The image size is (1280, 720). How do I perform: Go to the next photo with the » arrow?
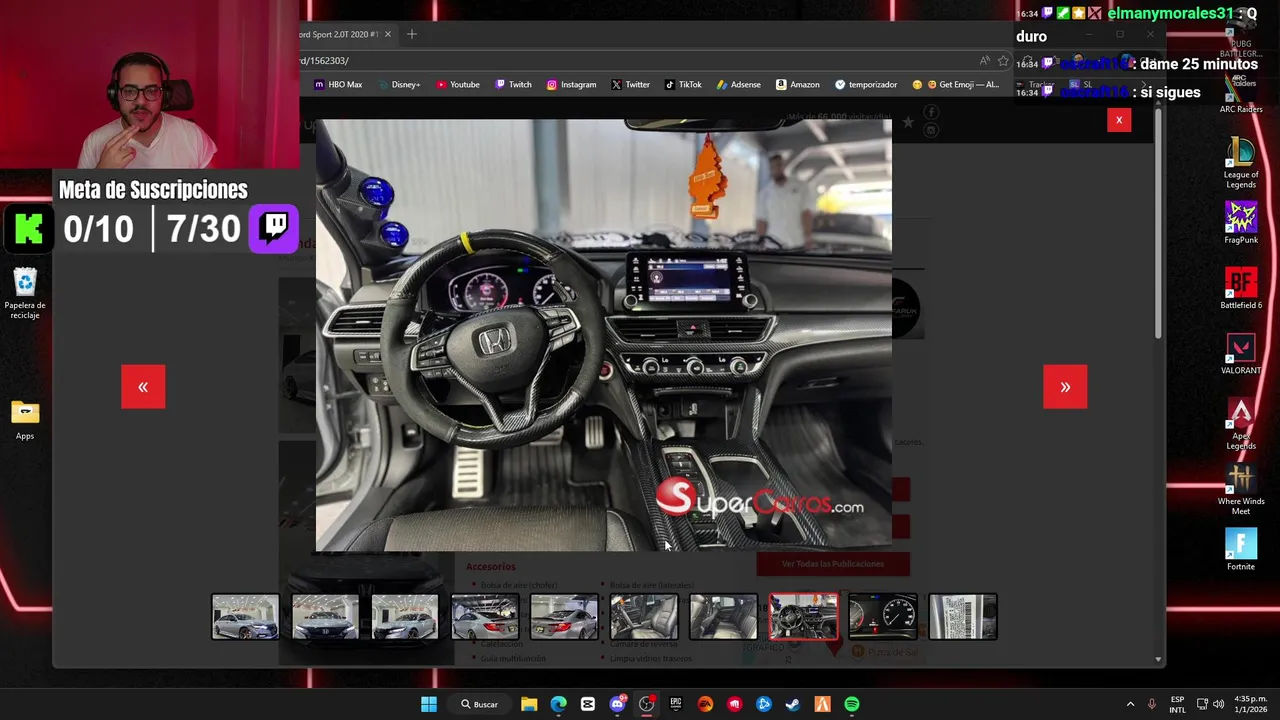click(x=1065, y=387)
